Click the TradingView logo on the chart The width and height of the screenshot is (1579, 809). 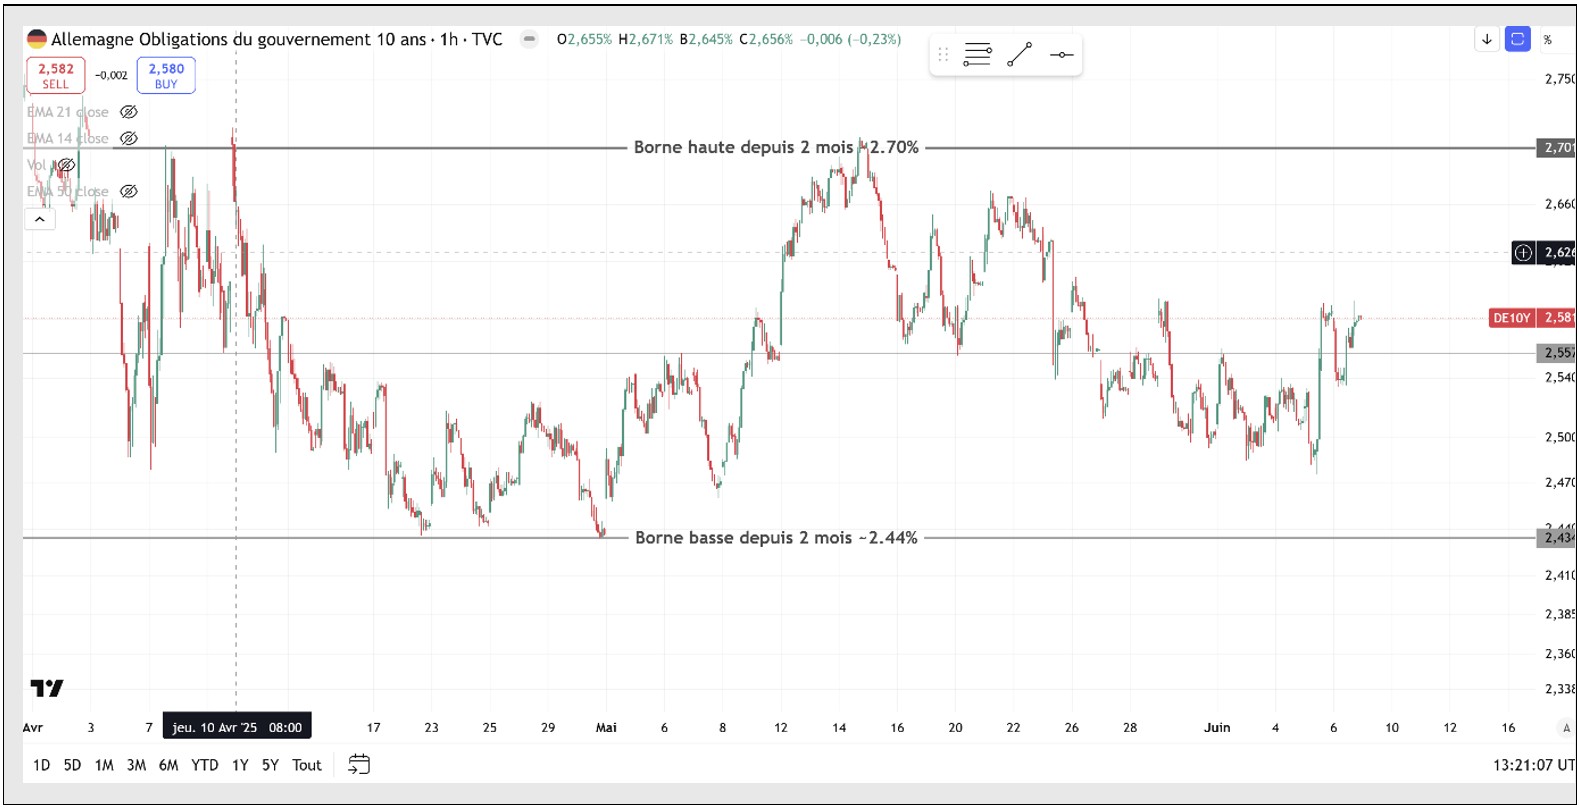point(46,688)
